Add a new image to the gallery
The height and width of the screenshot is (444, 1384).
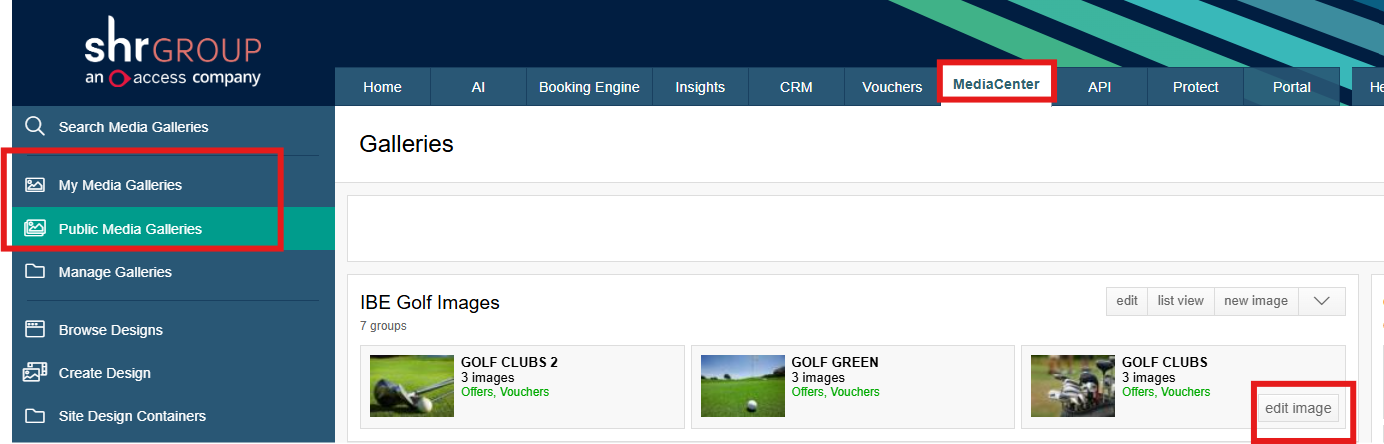click(x=1256, y=301)
